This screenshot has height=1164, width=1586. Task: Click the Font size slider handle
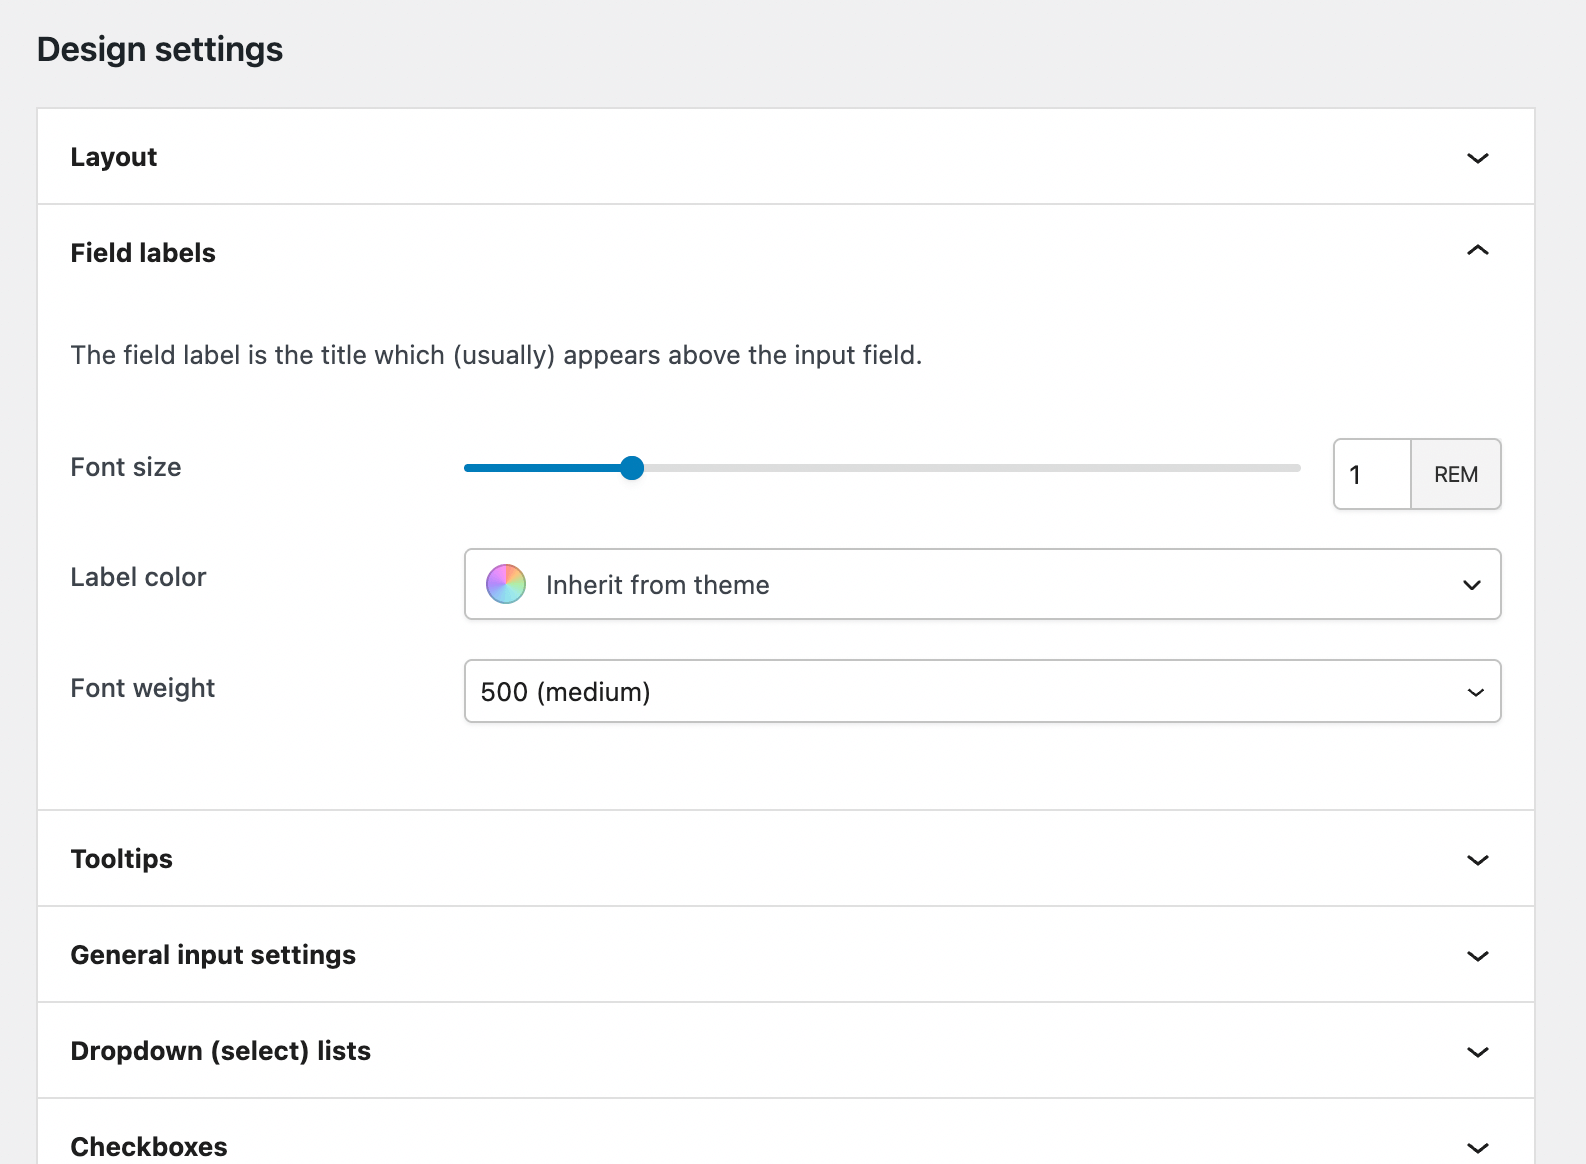pos(631,468)
